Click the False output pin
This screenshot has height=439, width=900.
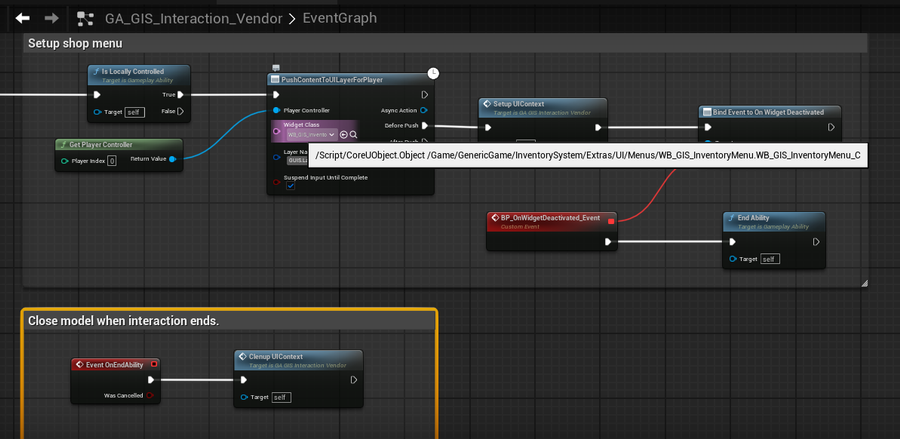click(x=180, y=111)
